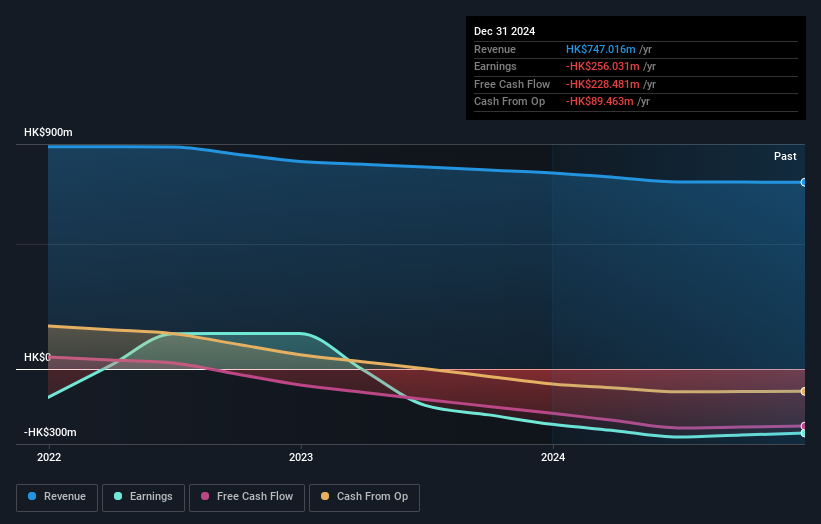The image size is (821, 524).
Task: Toggle the Earnings legend button
Action: point(143,497)
